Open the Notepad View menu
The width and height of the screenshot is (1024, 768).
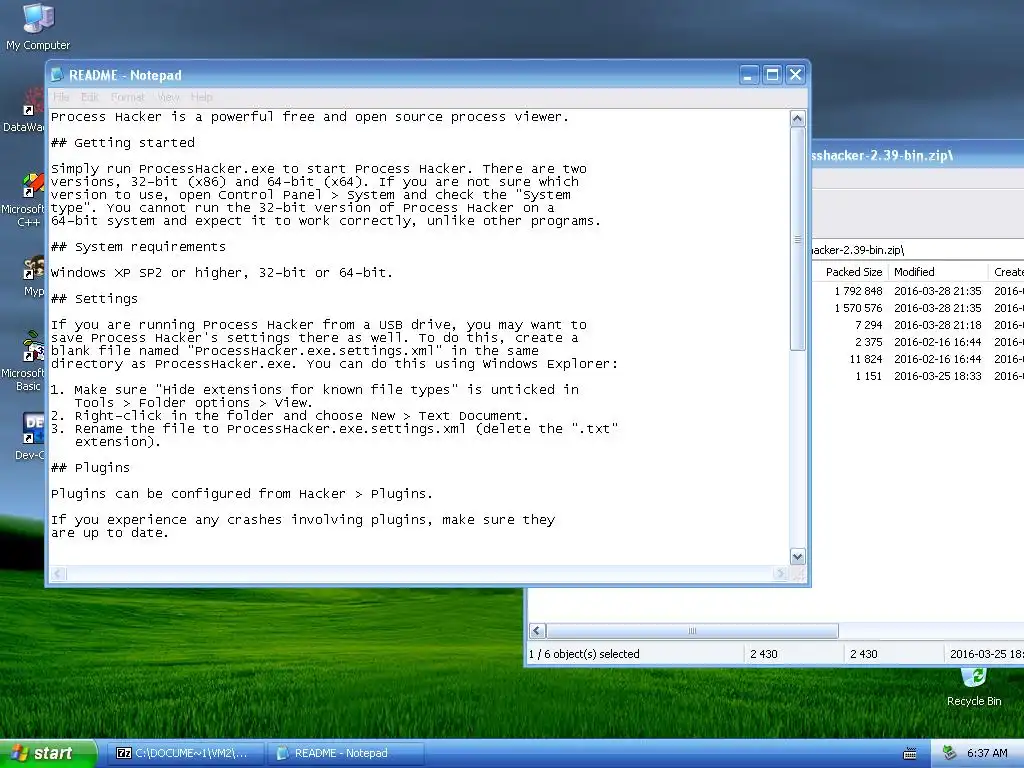tap(168, 97)
